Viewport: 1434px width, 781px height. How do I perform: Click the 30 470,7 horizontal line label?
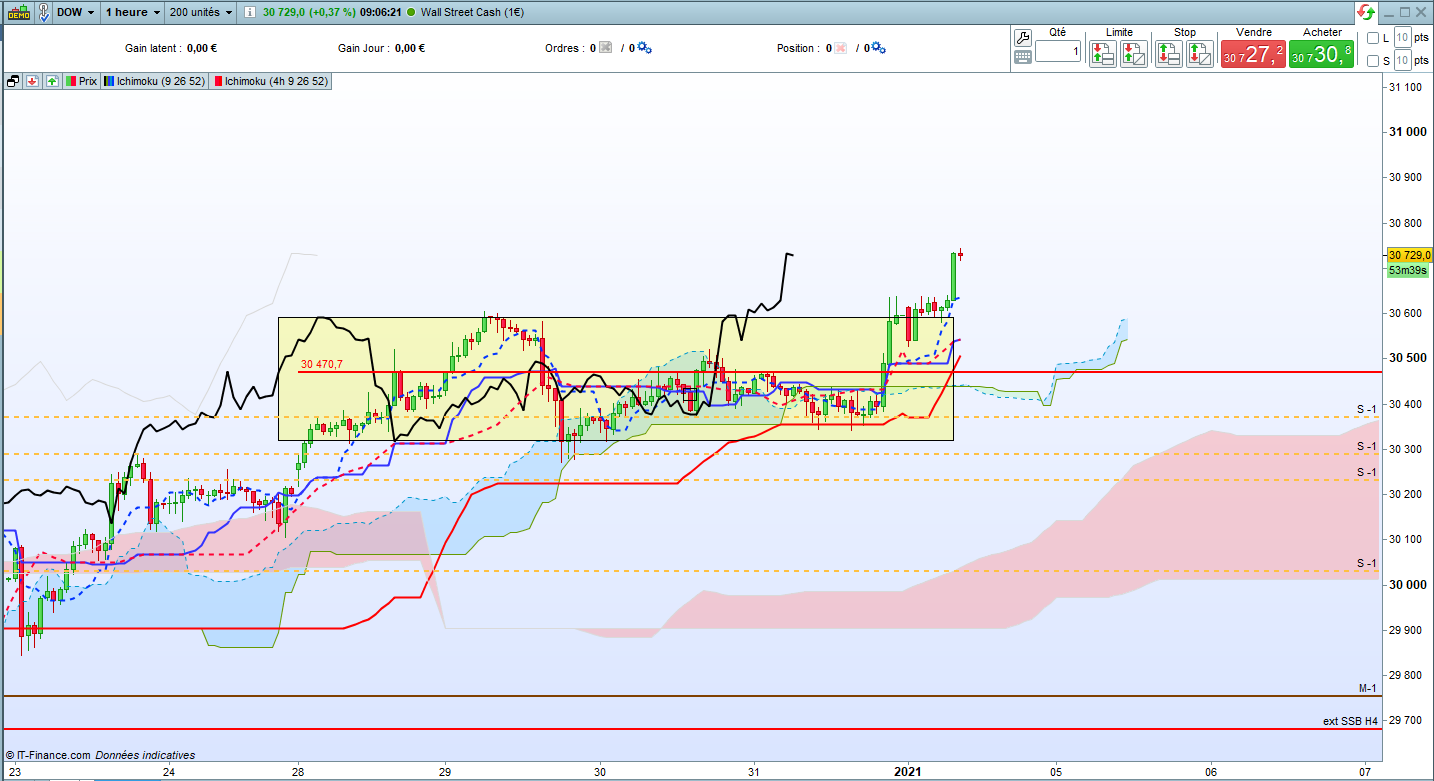coord(321,364)
